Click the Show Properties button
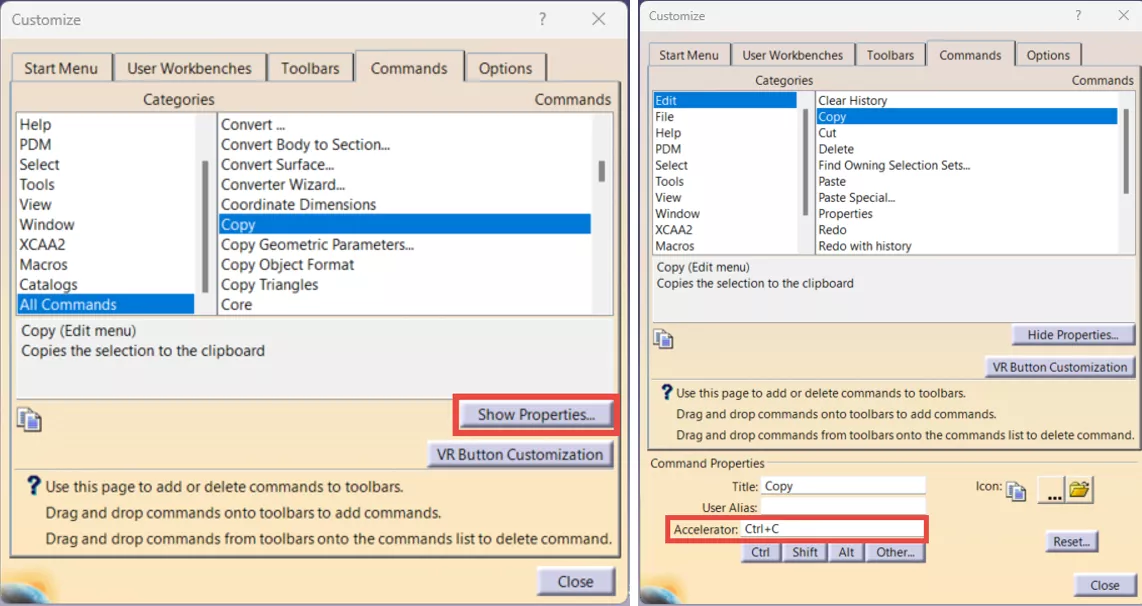Viewport: 1142px width, 606px height. point(536,412)
